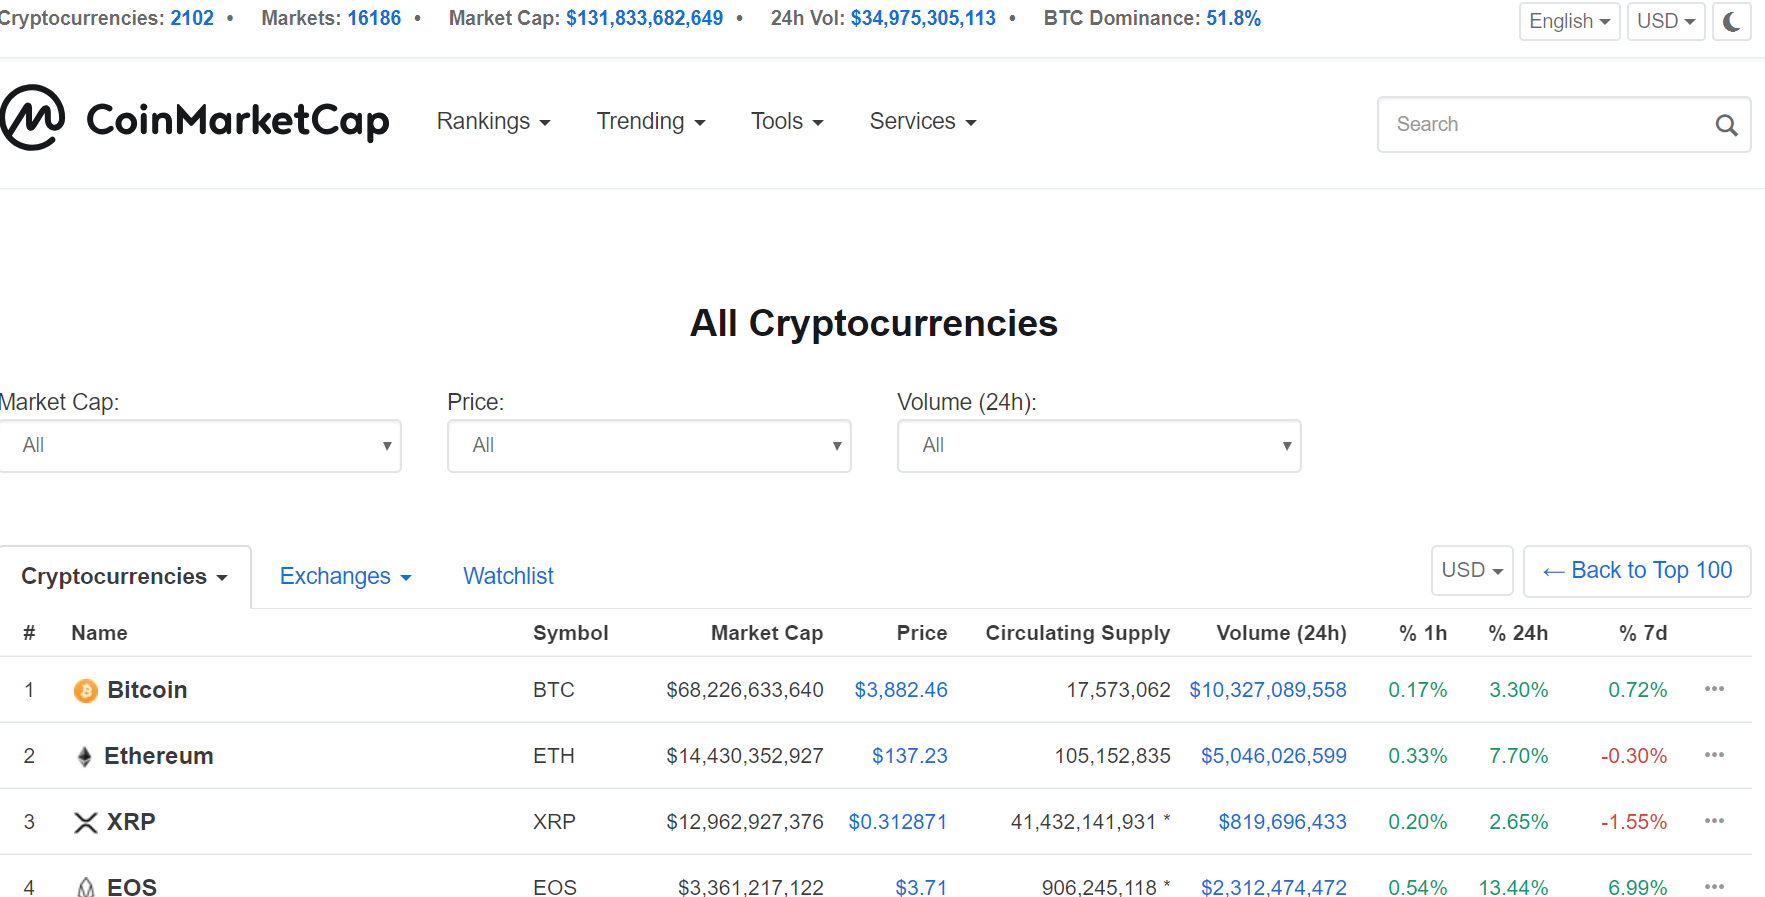Click EOS volume $2,312,474,472
Image resolution: width=1765 pixels, height=897 pixels.
click(x=1274, y=887)
